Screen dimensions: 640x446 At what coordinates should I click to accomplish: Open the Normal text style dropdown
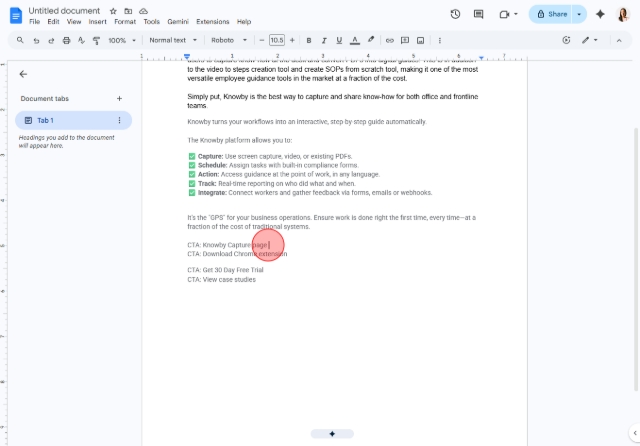click(x=173, y=40)
